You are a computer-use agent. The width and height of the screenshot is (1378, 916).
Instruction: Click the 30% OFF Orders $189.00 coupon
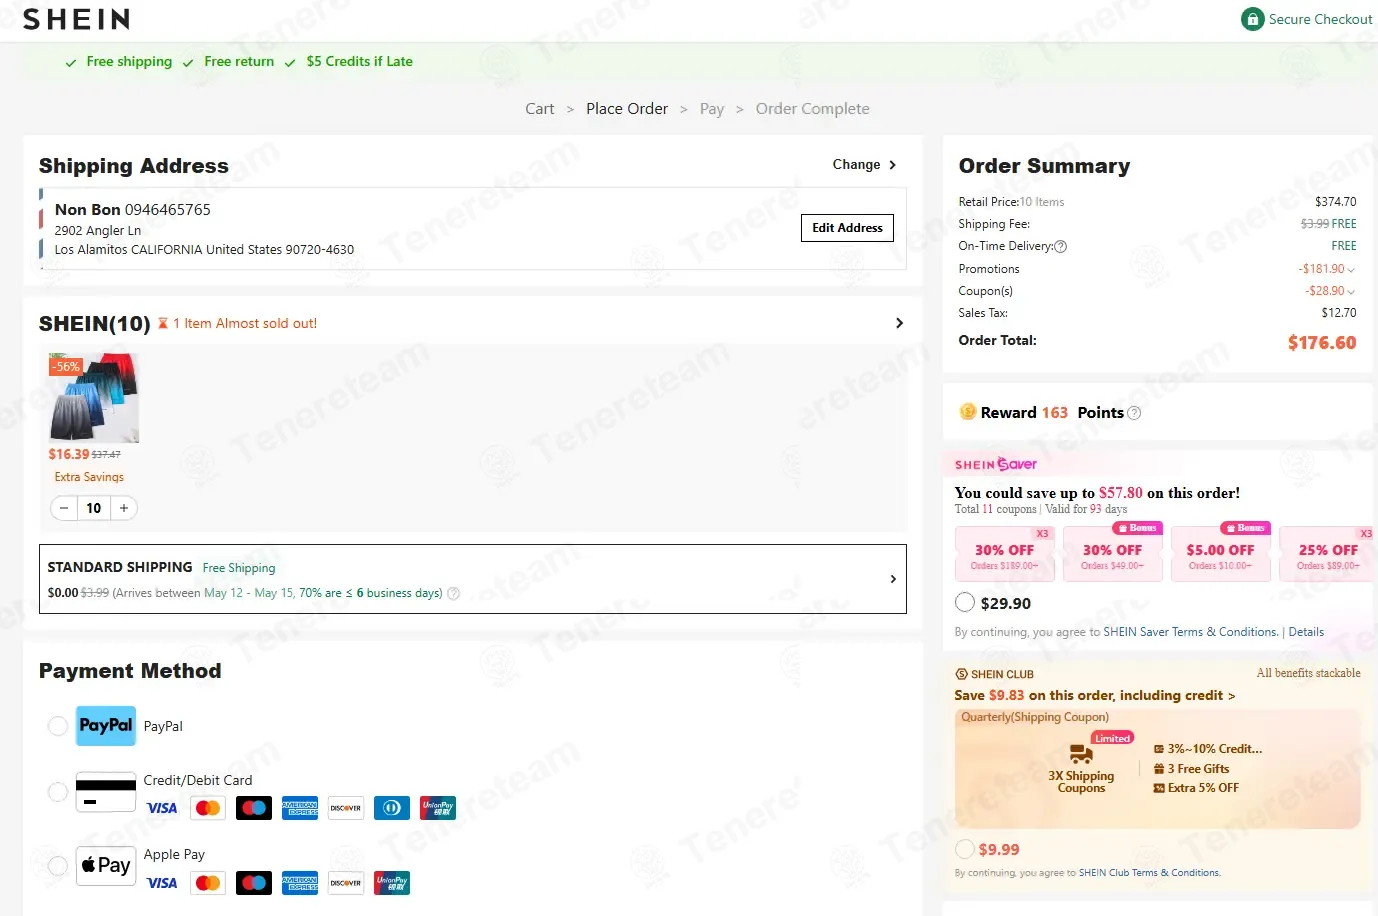[1004, 555]
